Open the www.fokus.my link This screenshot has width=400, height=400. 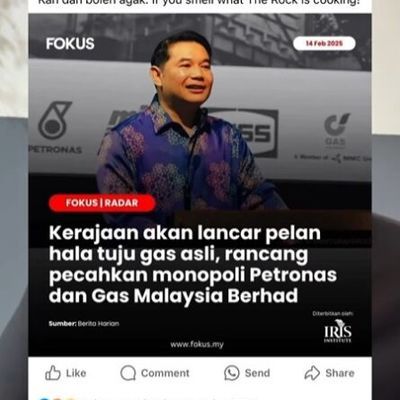[x=197, y=345]
